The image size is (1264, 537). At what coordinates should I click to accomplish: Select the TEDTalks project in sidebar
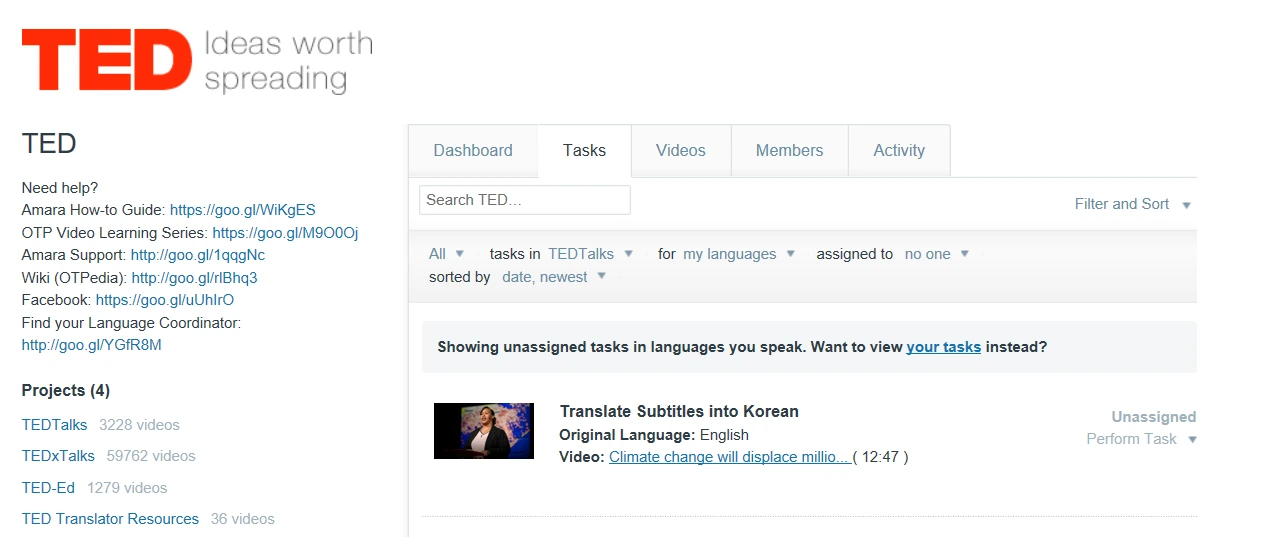point(54,425)
